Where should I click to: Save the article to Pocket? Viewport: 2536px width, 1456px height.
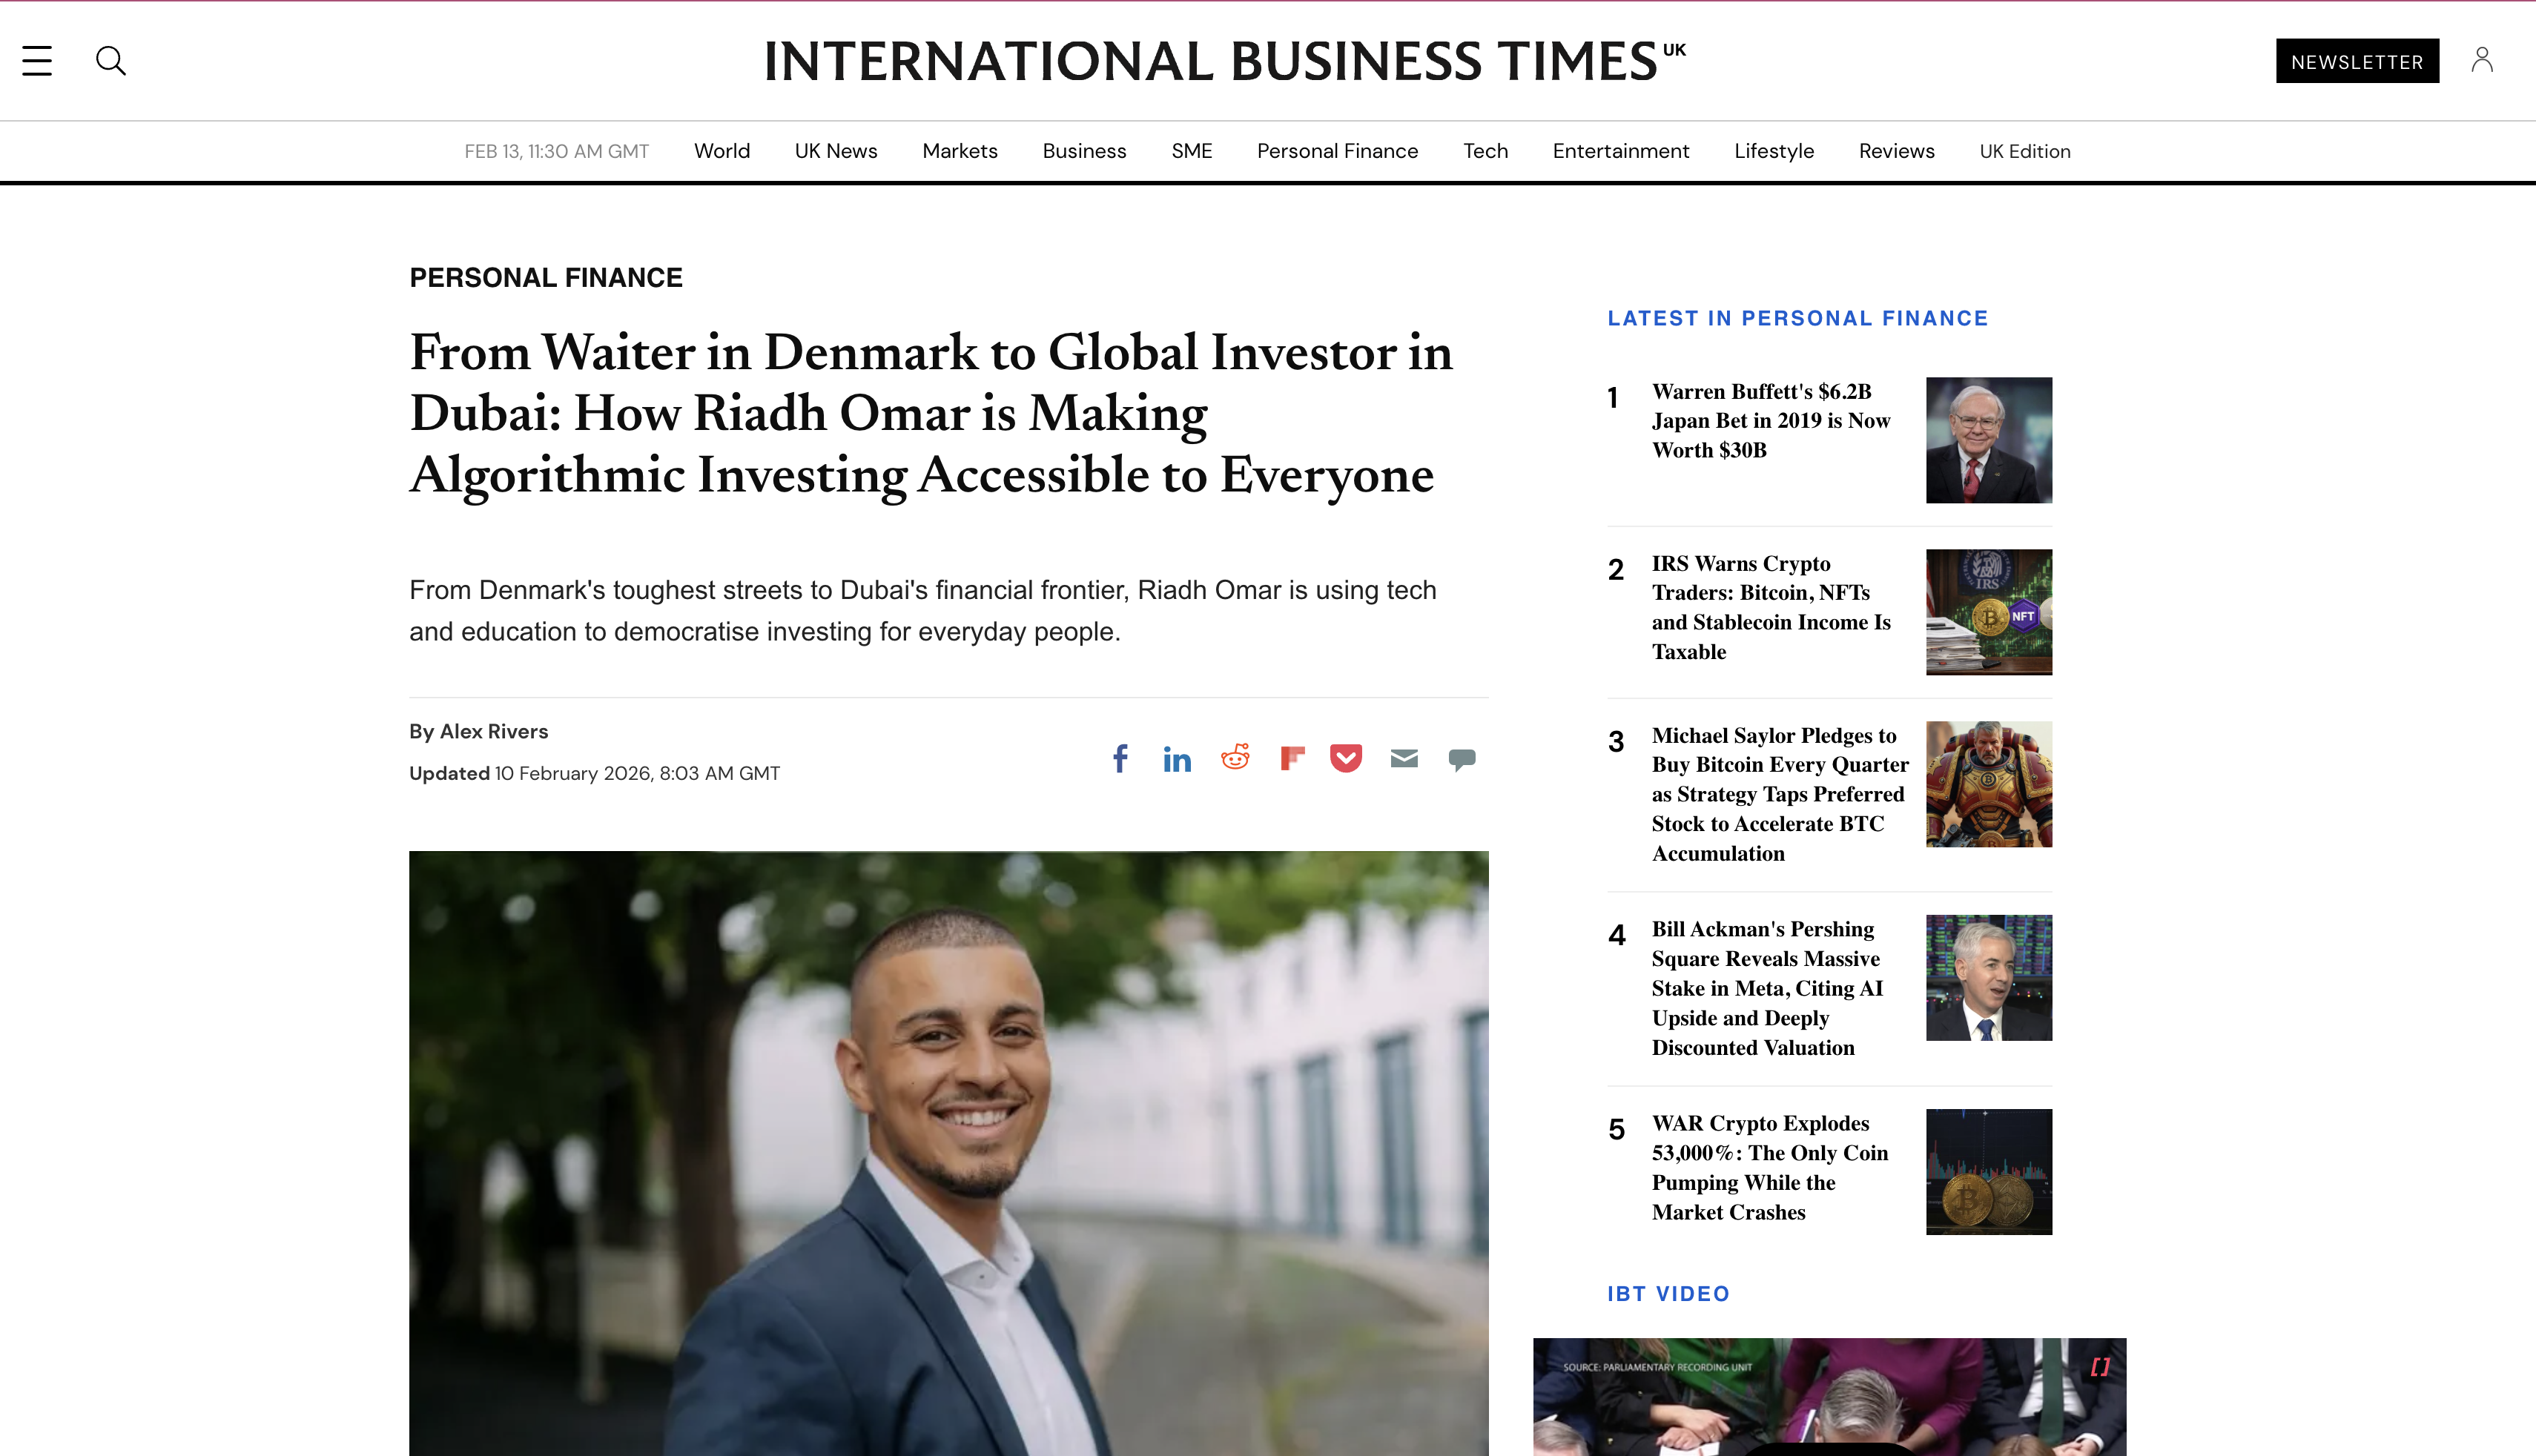(1346, 759)
